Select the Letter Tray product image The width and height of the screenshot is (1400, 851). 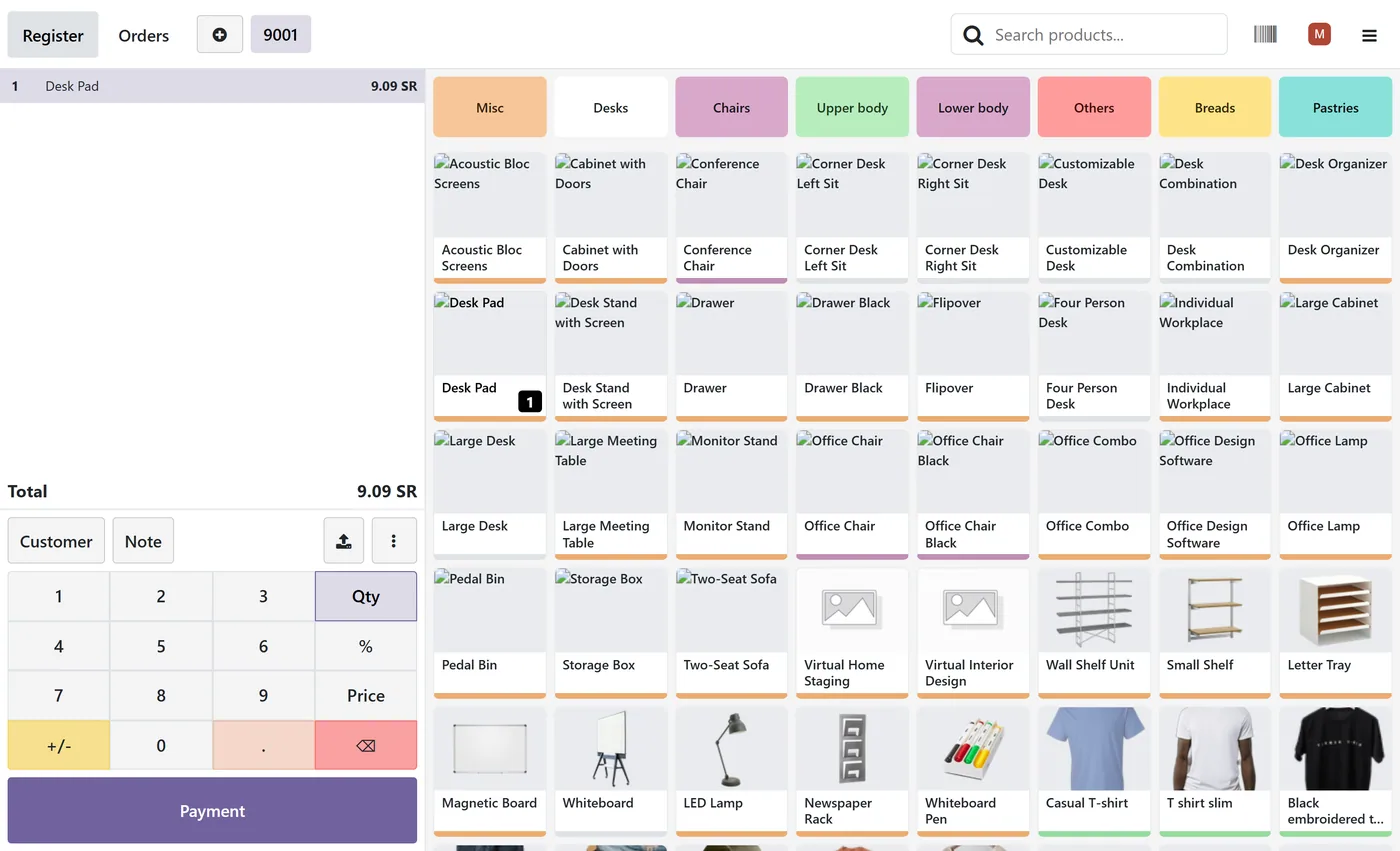point(1335,610)
